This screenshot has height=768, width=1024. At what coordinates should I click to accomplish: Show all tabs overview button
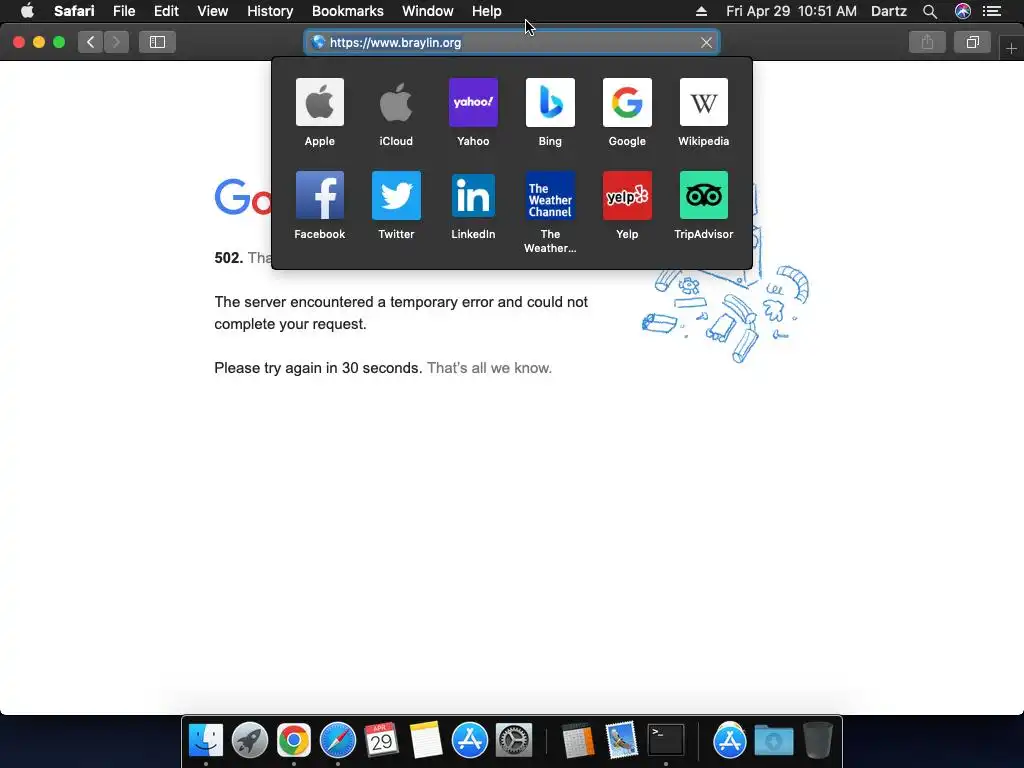click(972, 42)
